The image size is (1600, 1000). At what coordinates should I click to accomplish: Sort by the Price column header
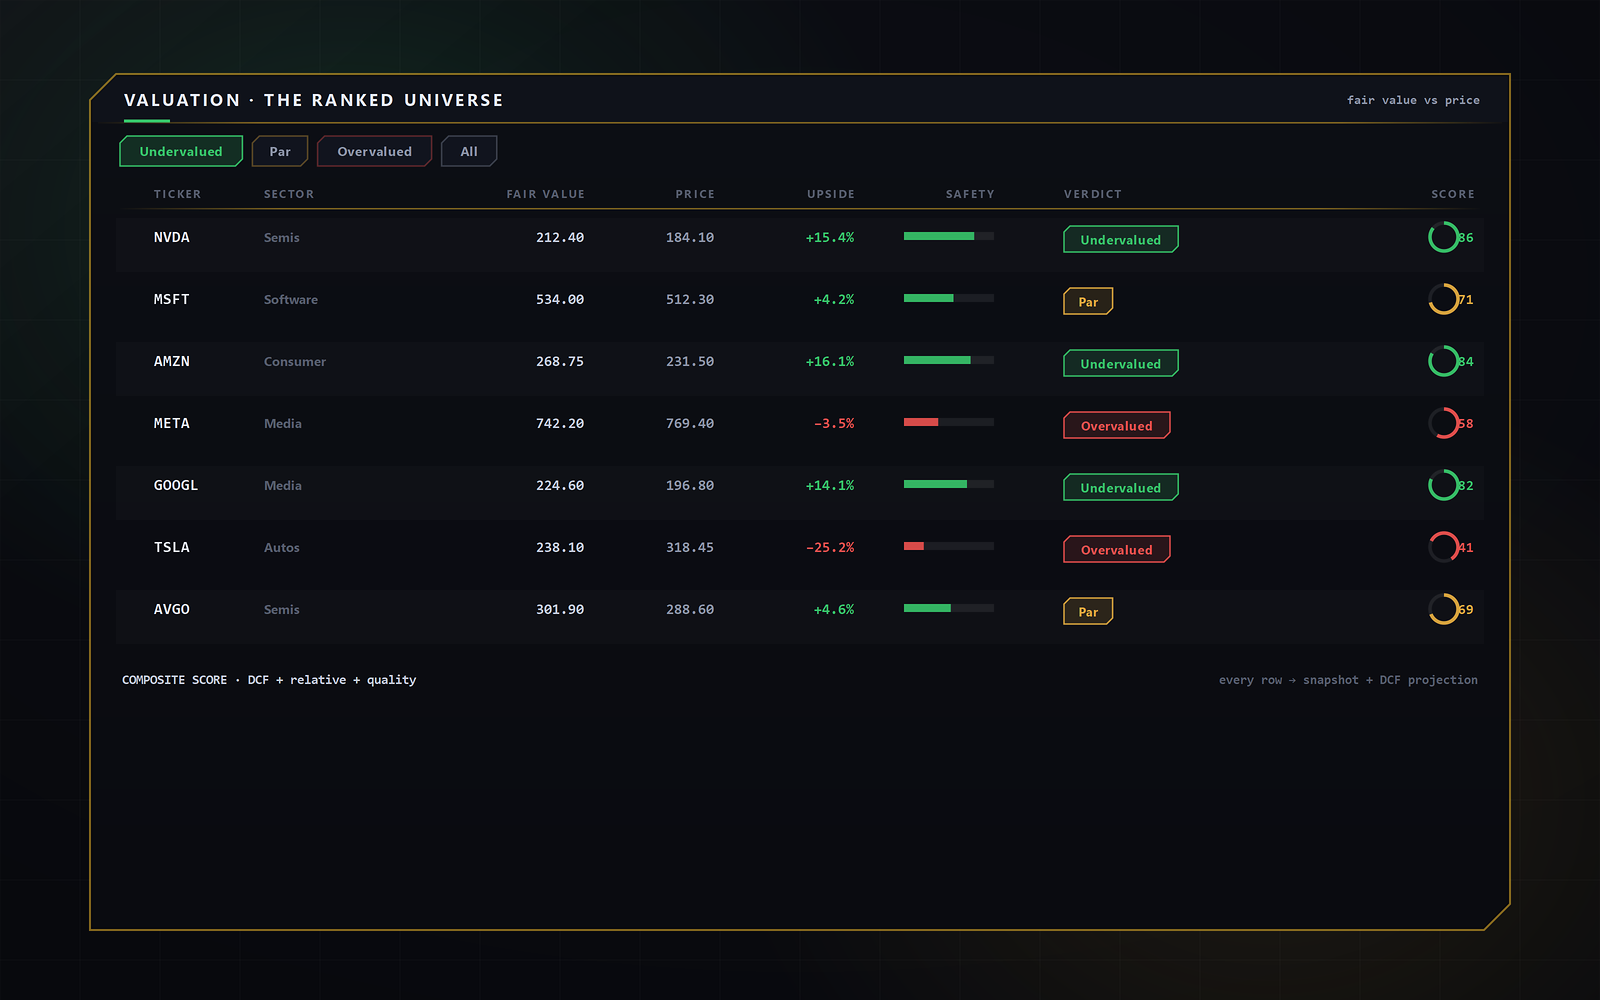[695, 194]
